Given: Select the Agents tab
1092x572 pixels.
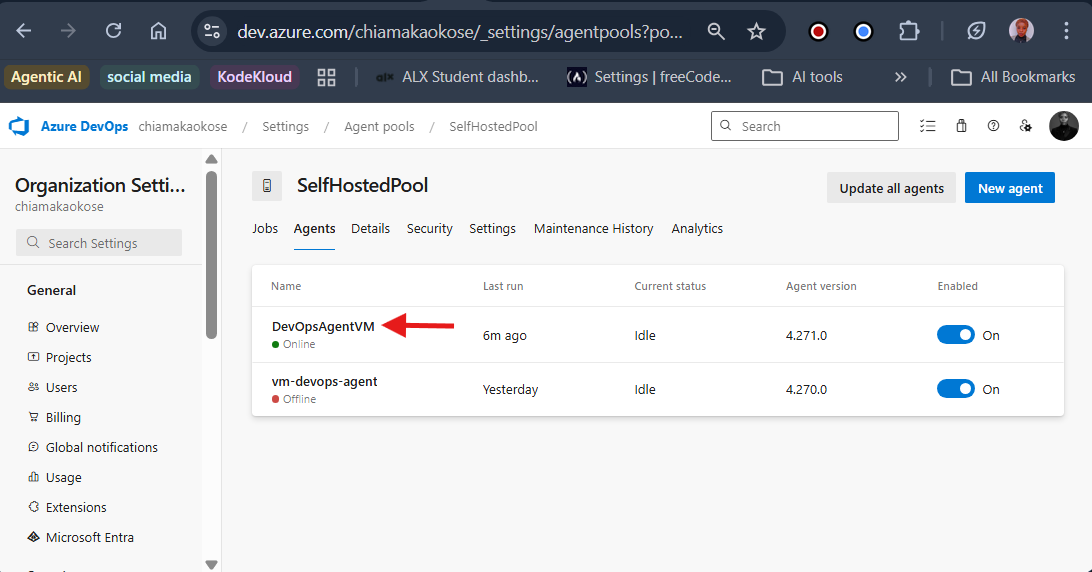Looking at the screenshot, I should 314,229.
